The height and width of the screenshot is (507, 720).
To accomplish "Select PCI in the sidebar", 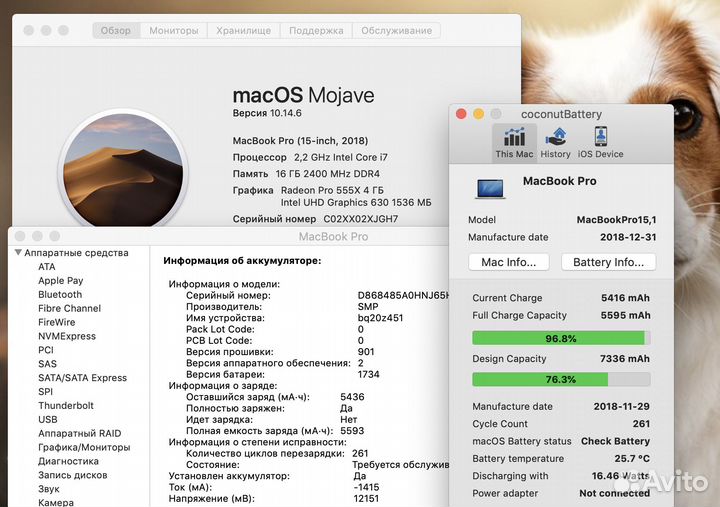I will click(46, 350).
